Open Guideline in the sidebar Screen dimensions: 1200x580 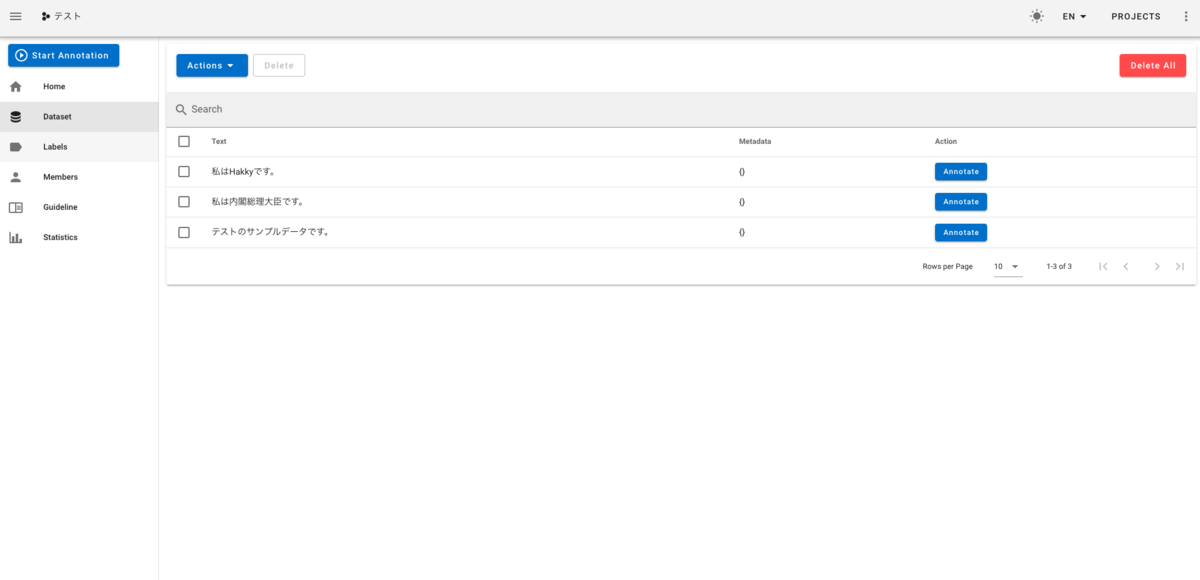[x=79, y=207]
